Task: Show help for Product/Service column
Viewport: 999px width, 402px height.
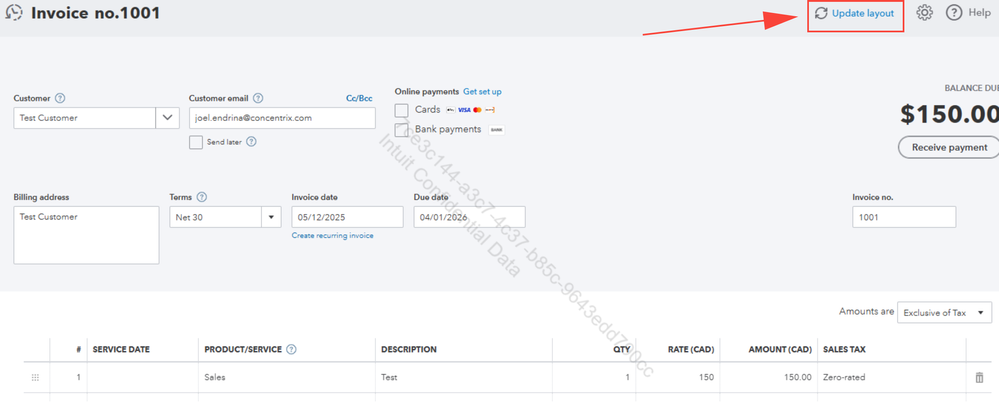Action: pyautogui.click(x=292, y=350)
